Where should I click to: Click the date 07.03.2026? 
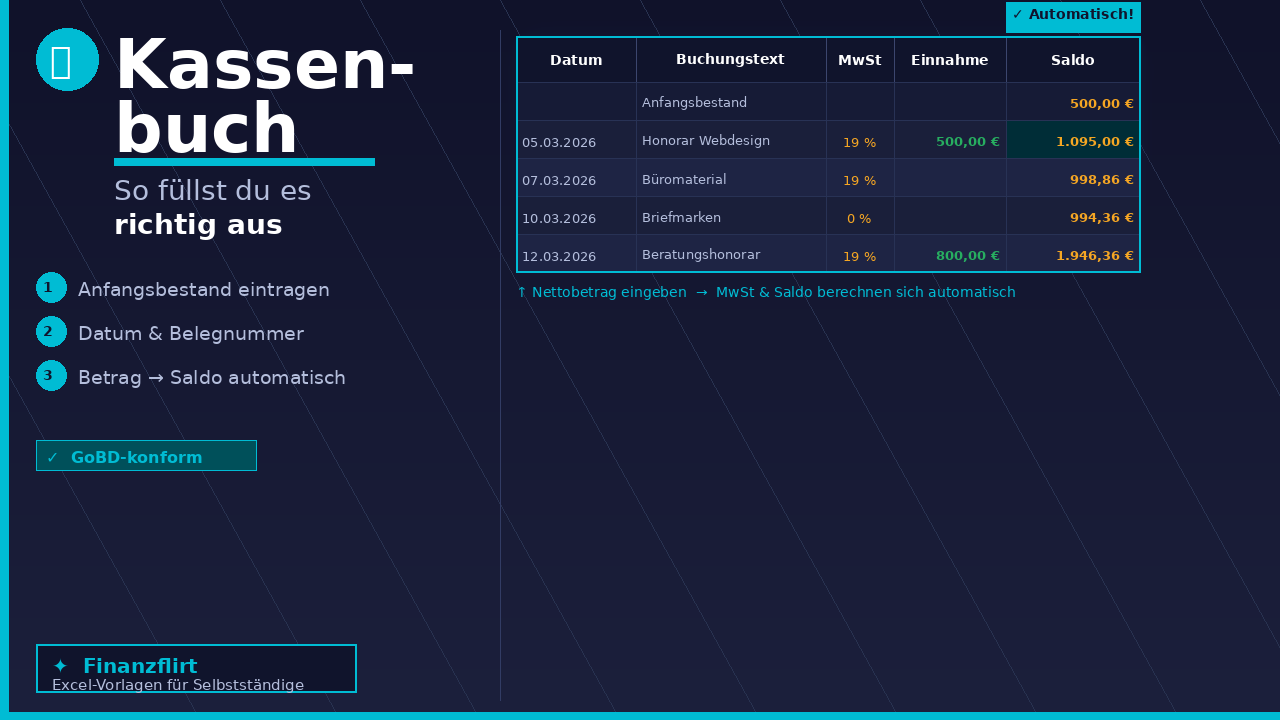point(559,181)
